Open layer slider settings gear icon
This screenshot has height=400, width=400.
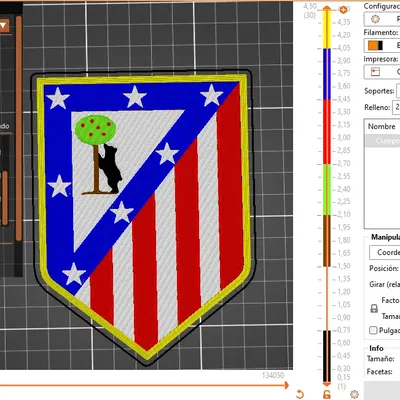click(355, 394)
